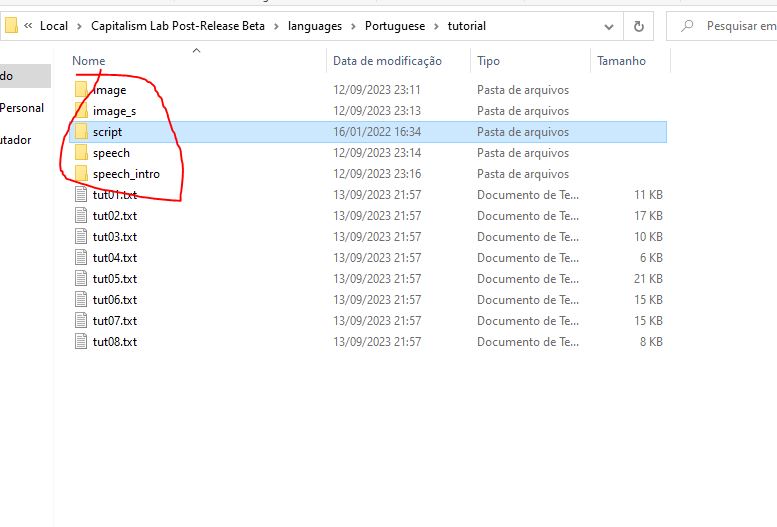Image resolution: width=777 pixels, height=527 pixels.
Task: Sort by Tipo column header
Action: (488, 60)
